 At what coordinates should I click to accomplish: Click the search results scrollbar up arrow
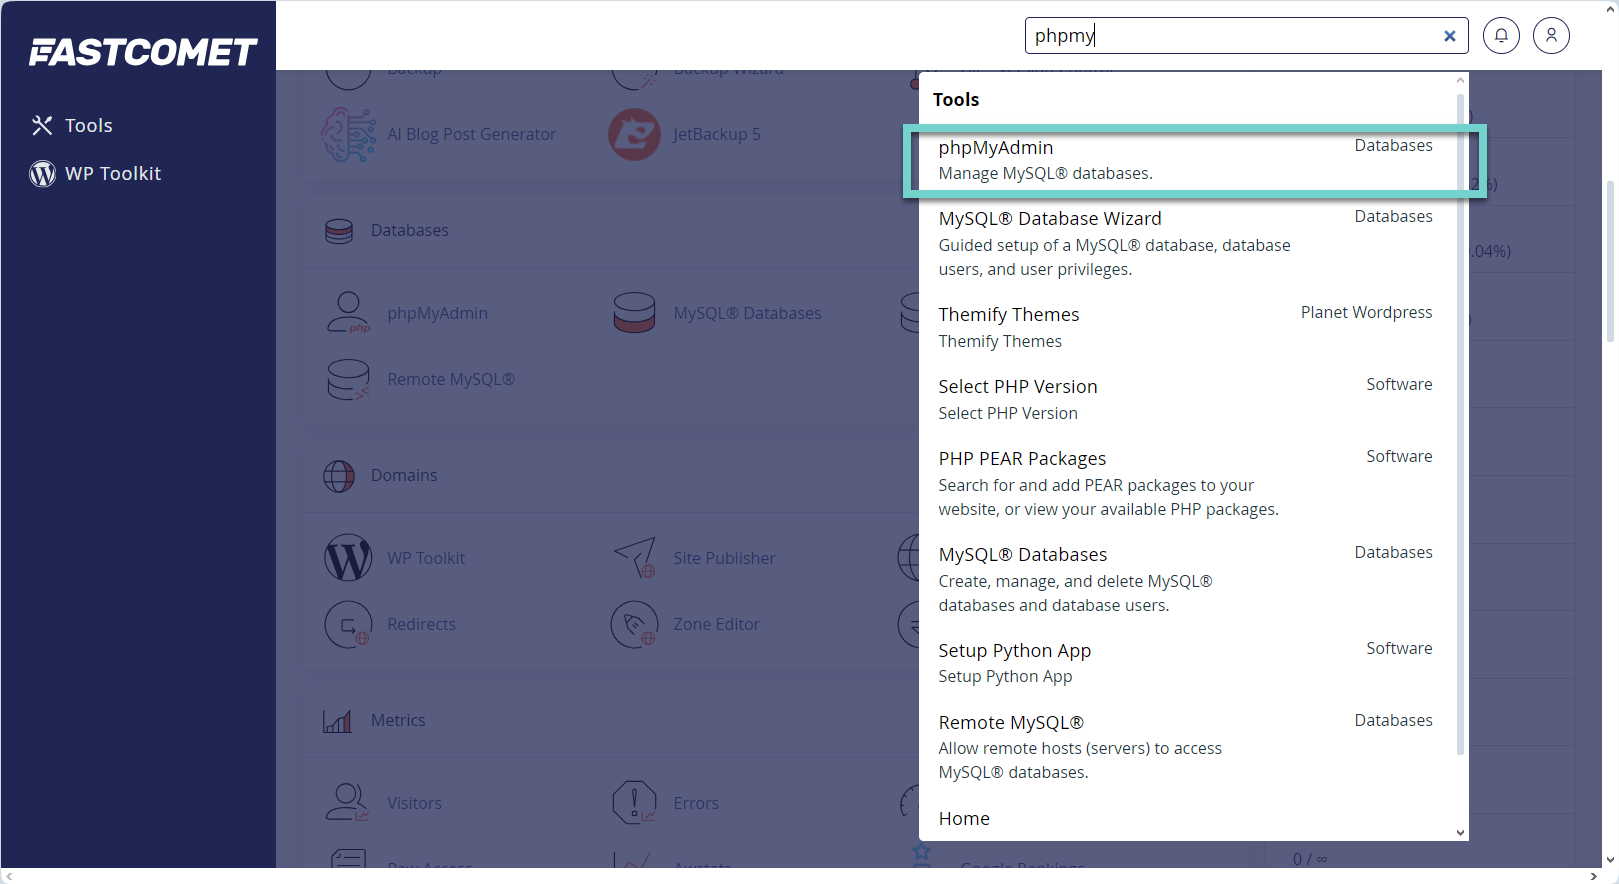click(x=1460, y=80)
